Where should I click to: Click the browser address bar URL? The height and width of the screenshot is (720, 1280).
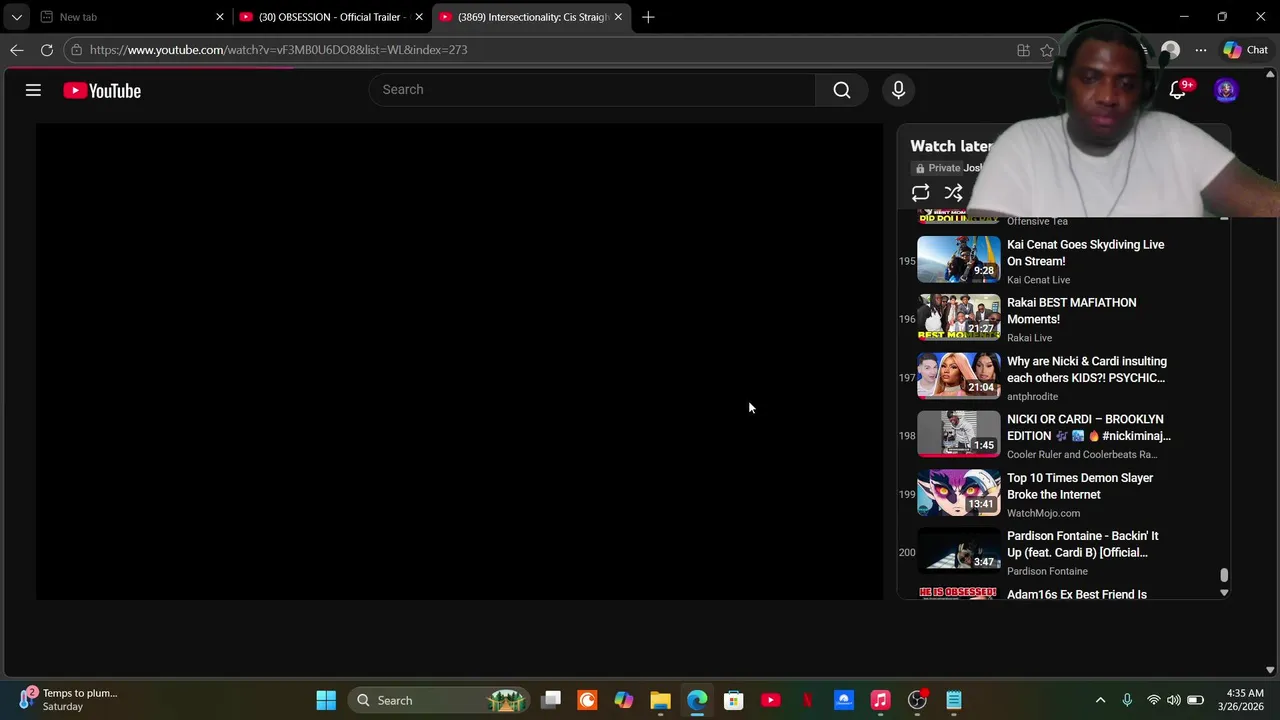coord(278,49)
